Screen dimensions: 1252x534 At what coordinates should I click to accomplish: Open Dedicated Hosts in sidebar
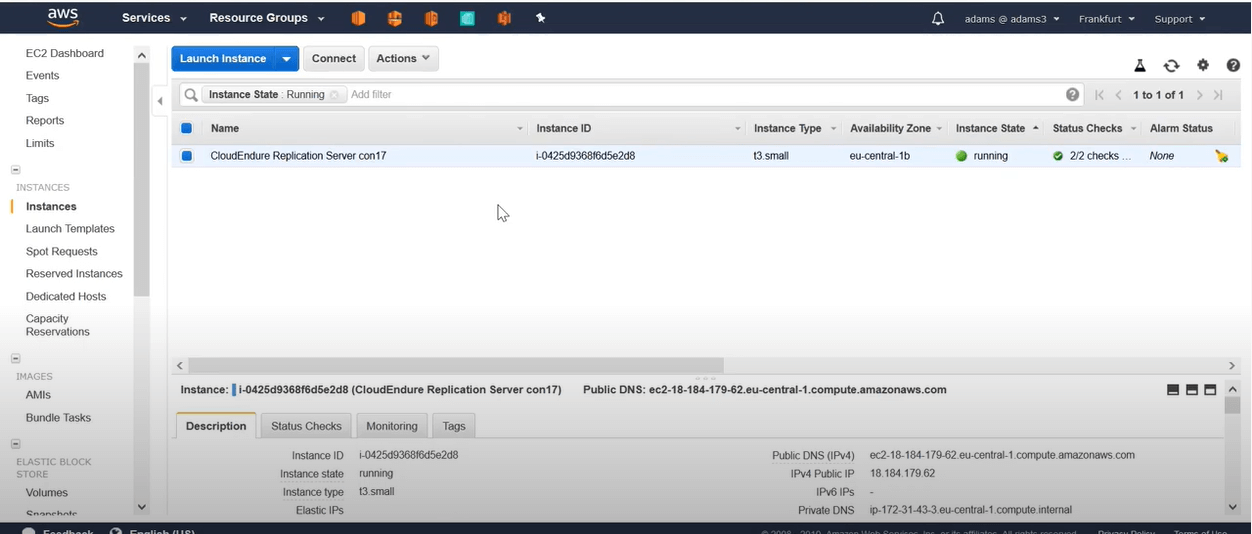click(x=66, y=297)
